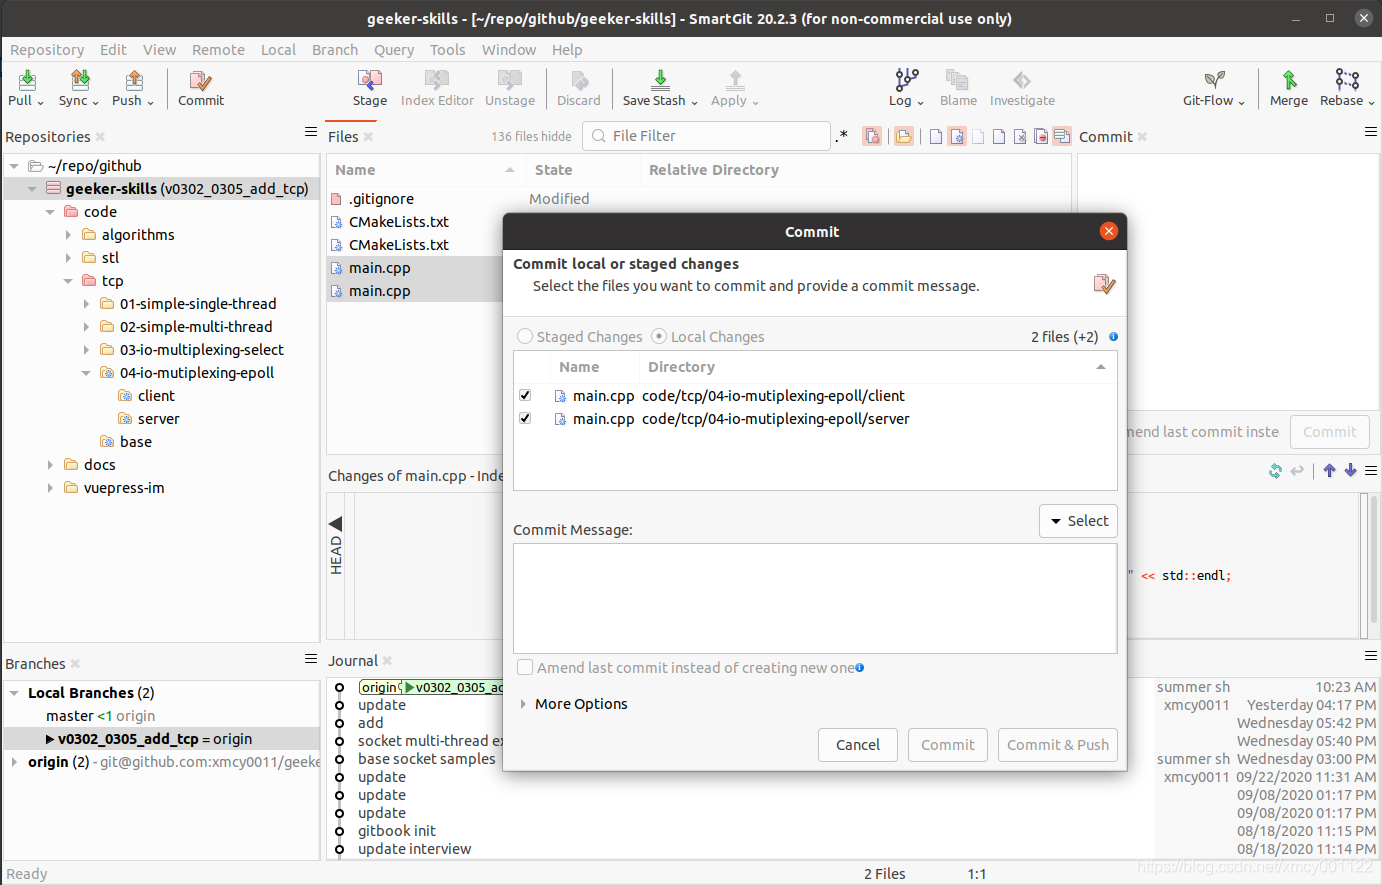
Task: Uncheck main.cpp in epoll/client directory
Action: [x=525, y=396]
